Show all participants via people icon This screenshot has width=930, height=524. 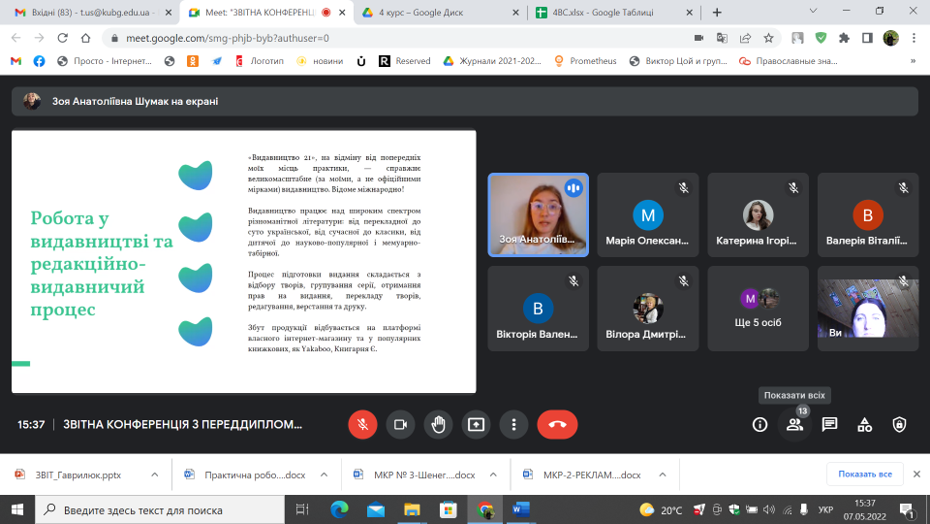794,425
